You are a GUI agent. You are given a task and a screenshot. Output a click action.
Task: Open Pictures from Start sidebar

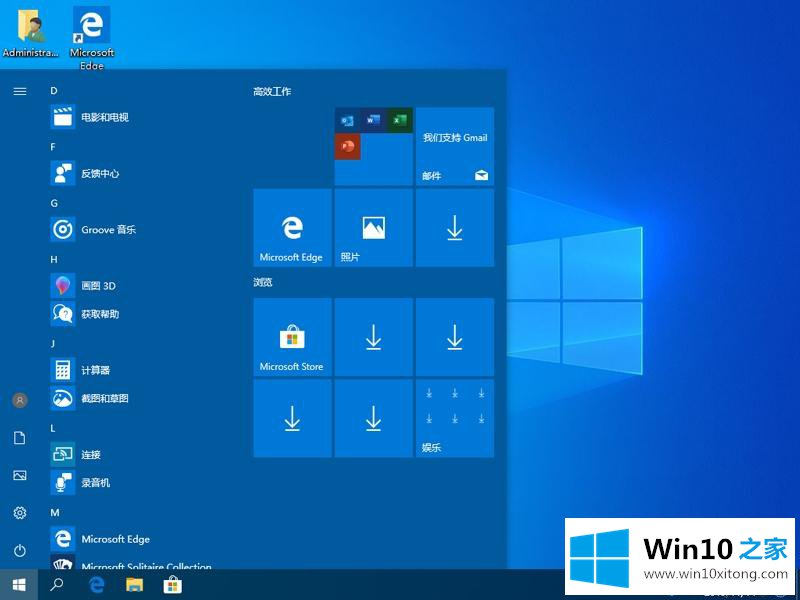pos(19,476)
